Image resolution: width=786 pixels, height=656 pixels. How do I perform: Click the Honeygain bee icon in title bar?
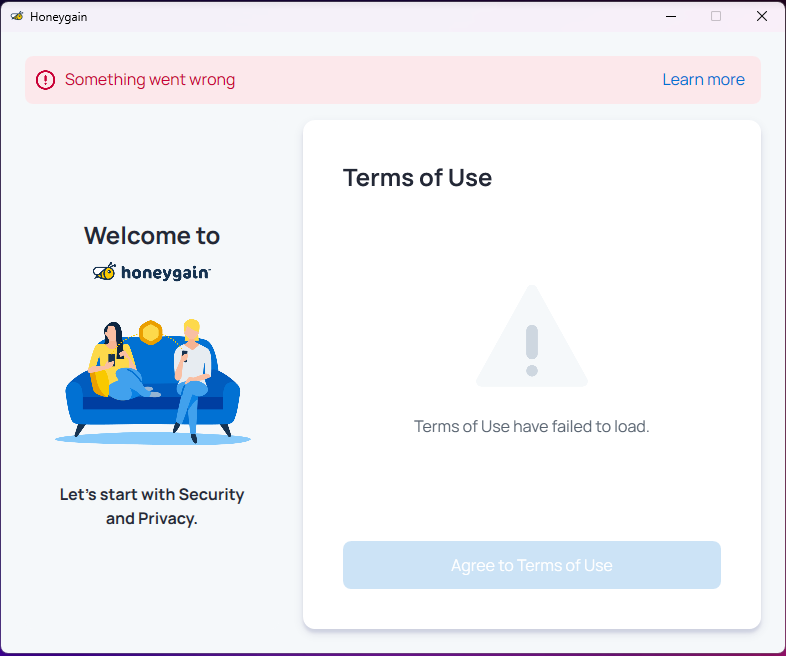[x=17, y=16]
